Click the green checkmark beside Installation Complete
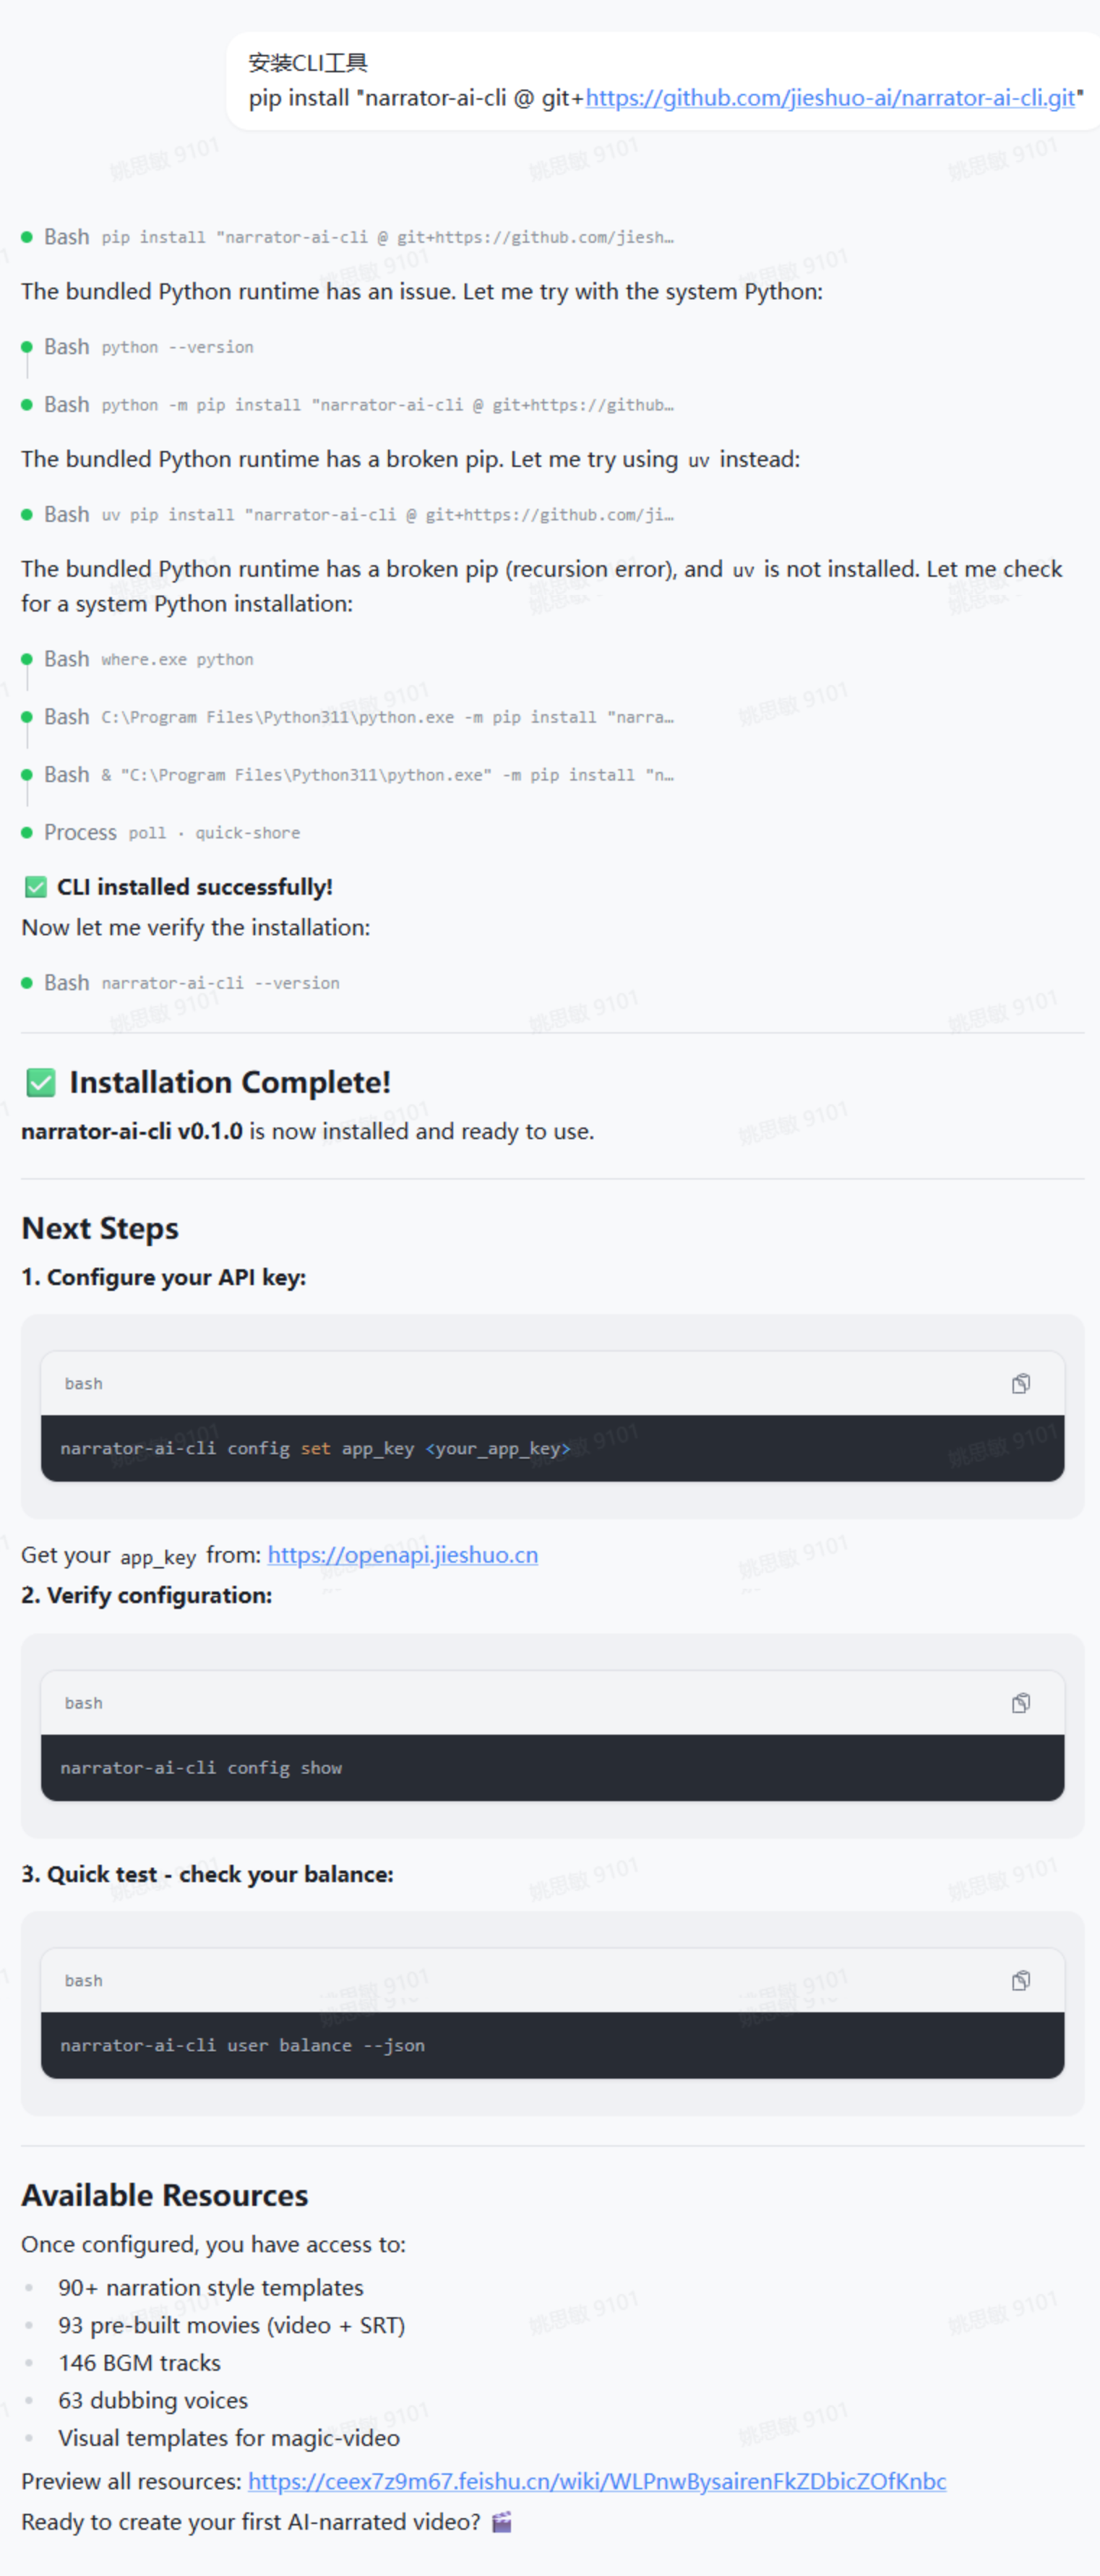 [x=41, y=1082]
